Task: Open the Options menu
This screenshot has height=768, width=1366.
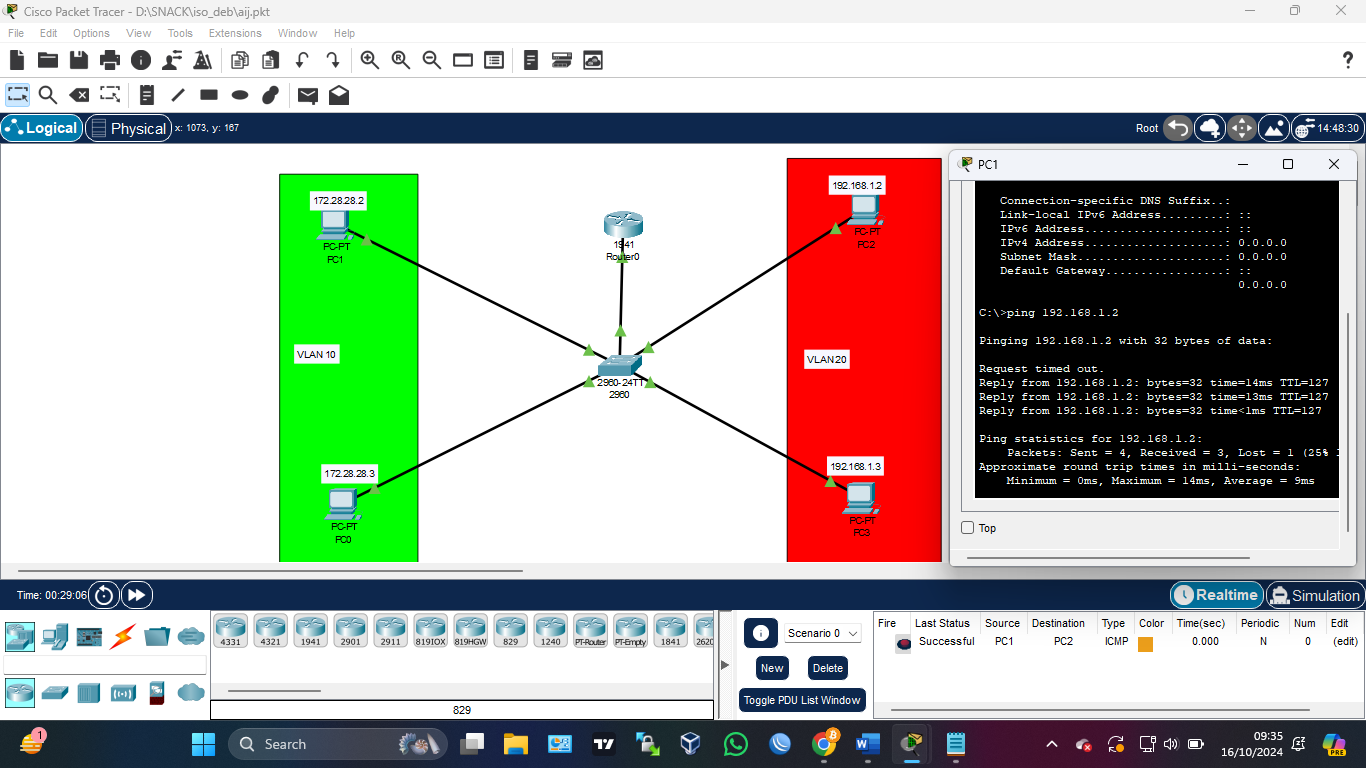Action: tap(91, 33)
